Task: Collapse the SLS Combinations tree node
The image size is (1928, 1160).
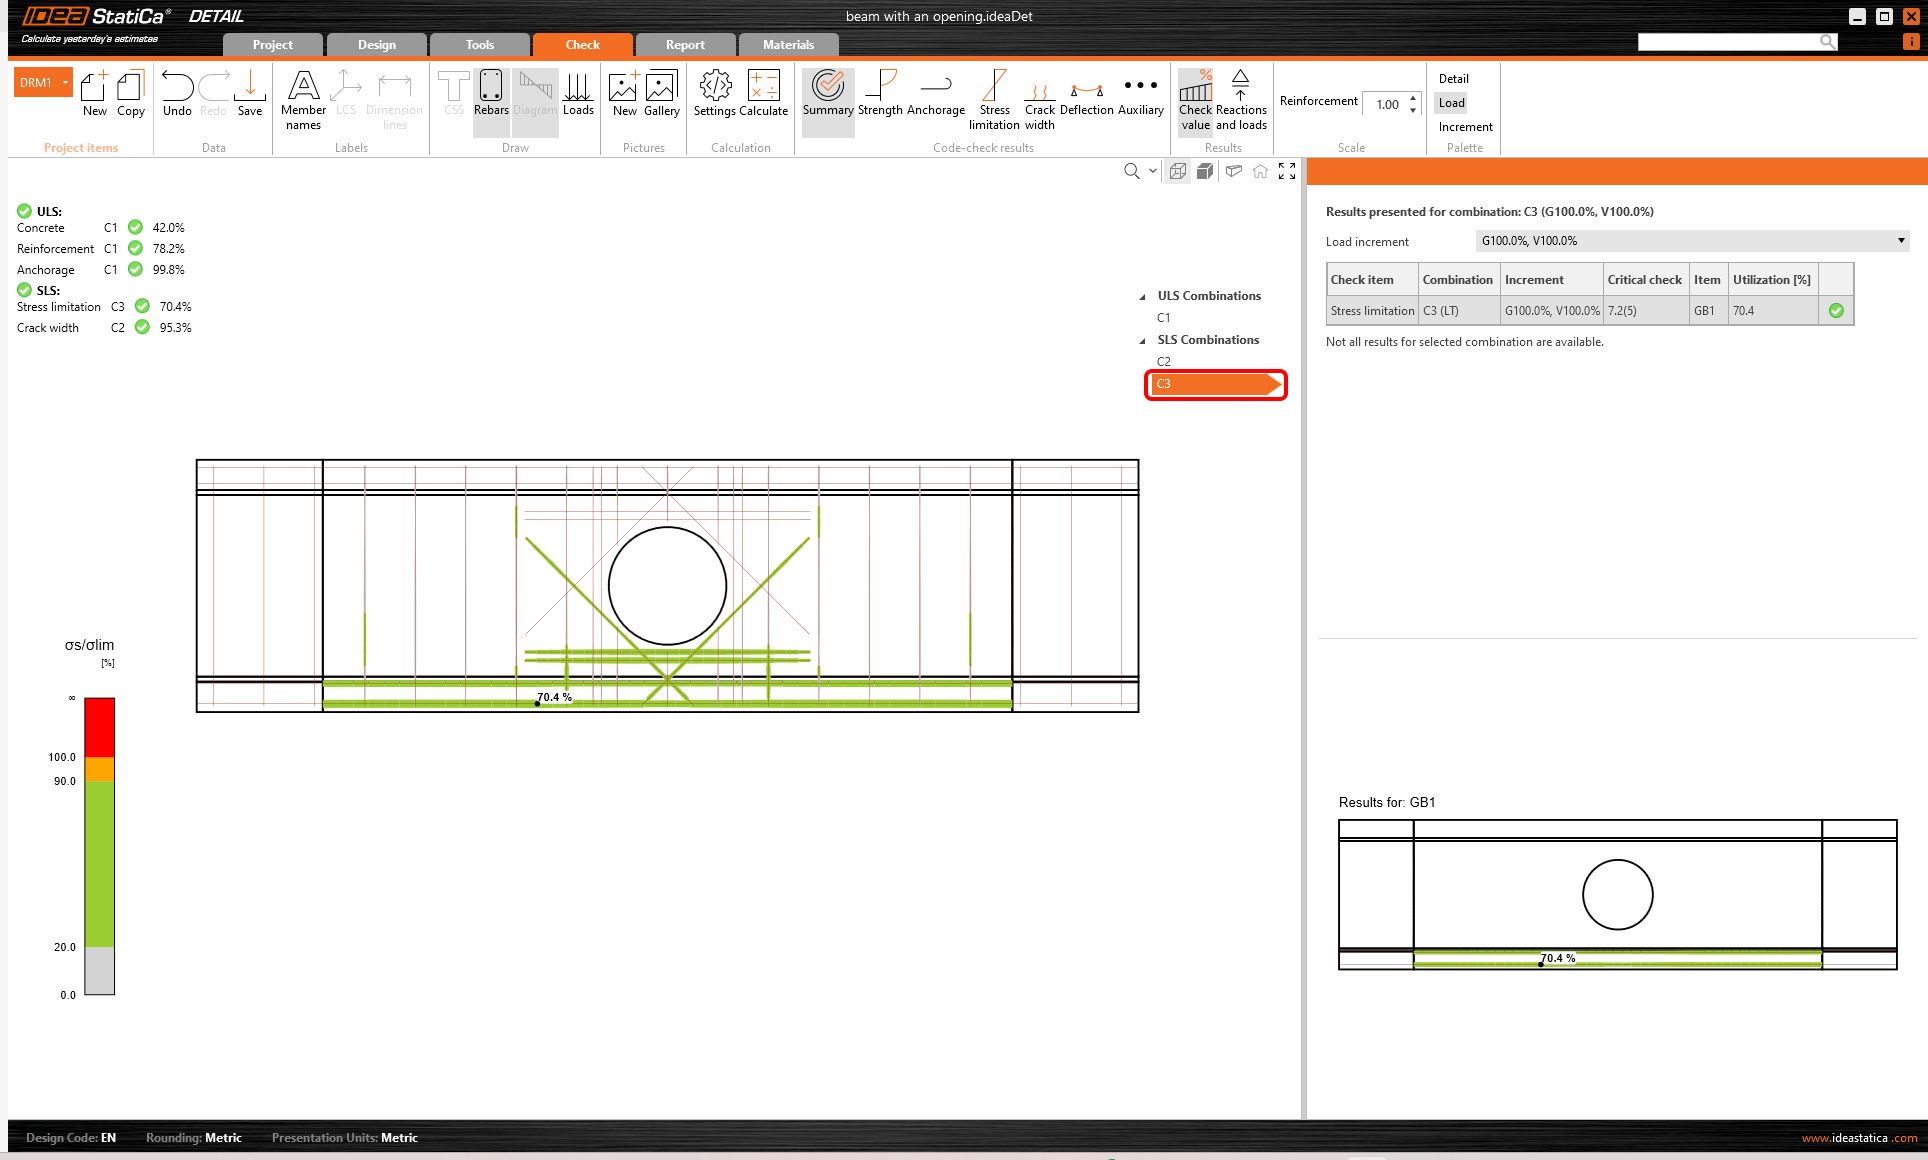Action: 1141,340
